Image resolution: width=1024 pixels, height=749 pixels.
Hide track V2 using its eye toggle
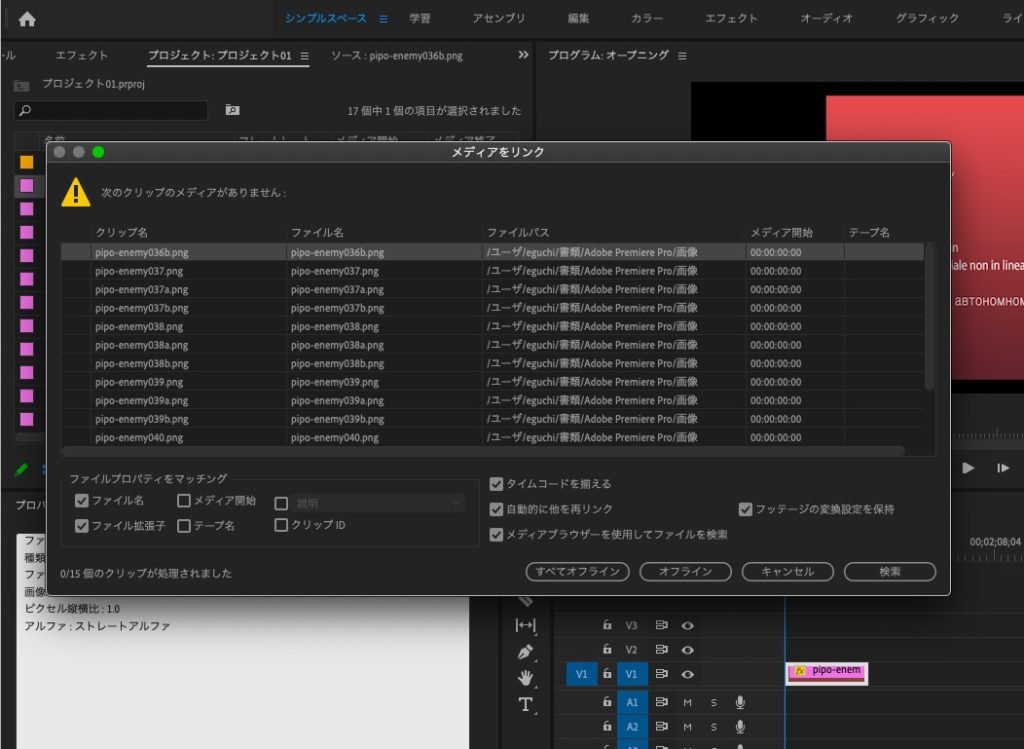click(688, 650)
